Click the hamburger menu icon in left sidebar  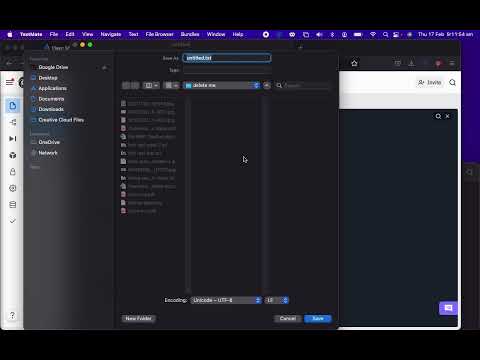click(x=10, y=82)
